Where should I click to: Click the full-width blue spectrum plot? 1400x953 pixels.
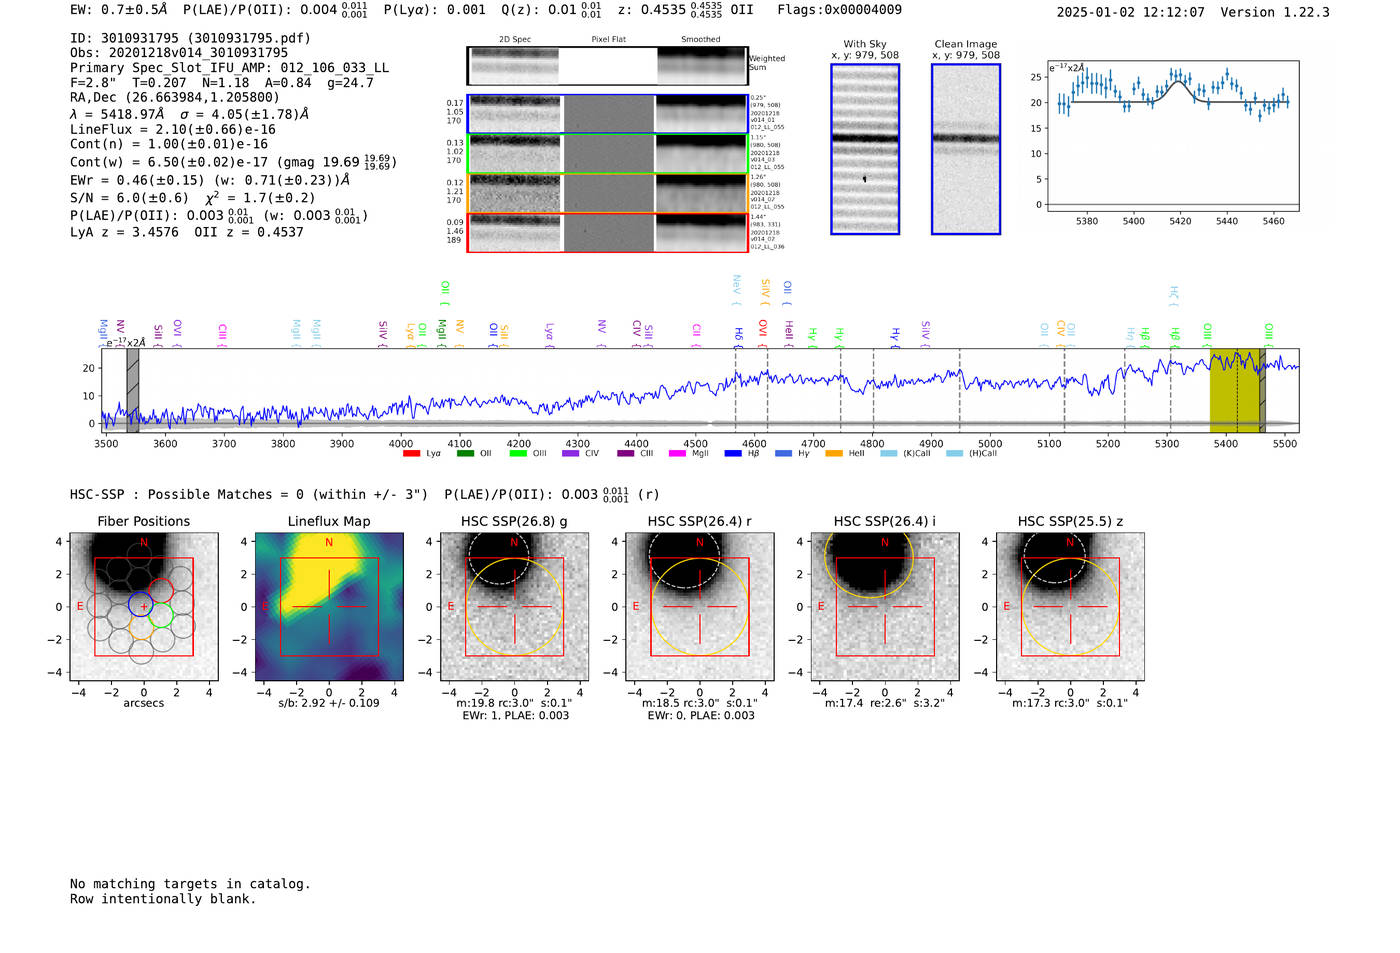click(702, 390)
